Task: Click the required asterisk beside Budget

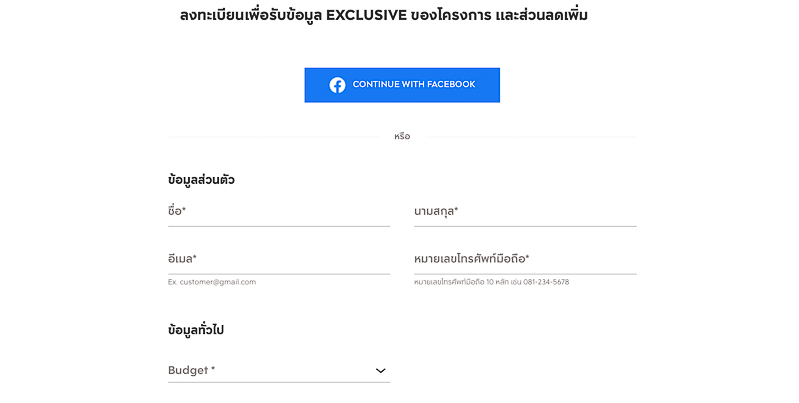Action: tap(213, 368)
